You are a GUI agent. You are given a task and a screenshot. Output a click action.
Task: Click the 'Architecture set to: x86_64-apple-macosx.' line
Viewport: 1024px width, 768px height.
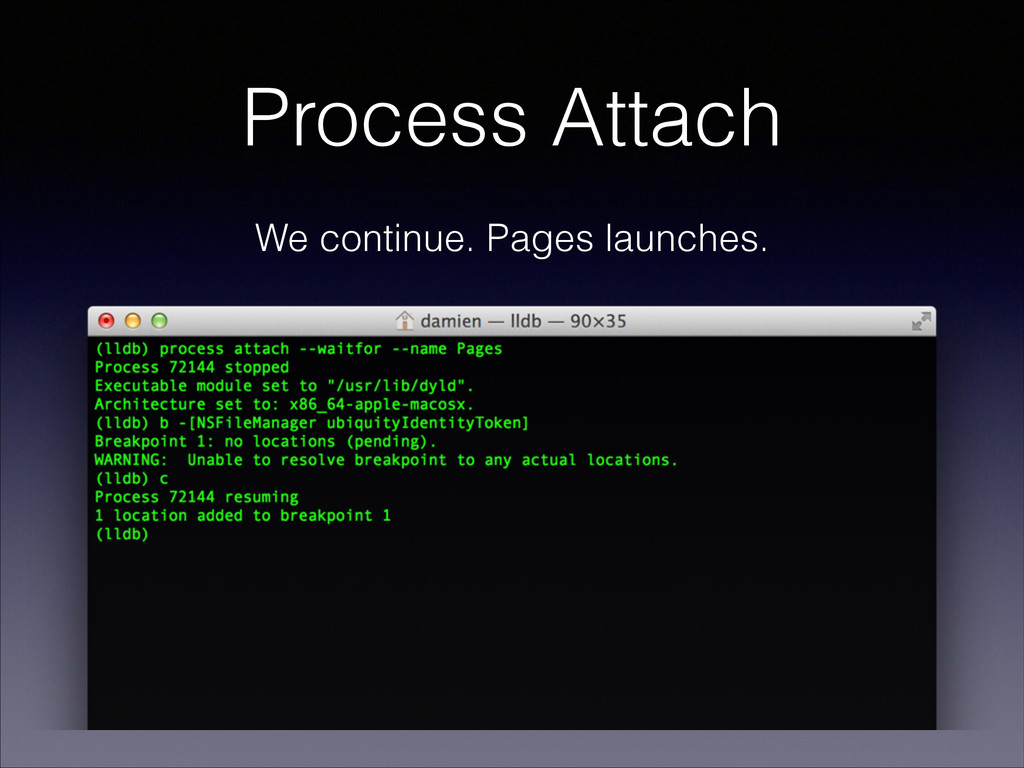(x=284, y=404)
